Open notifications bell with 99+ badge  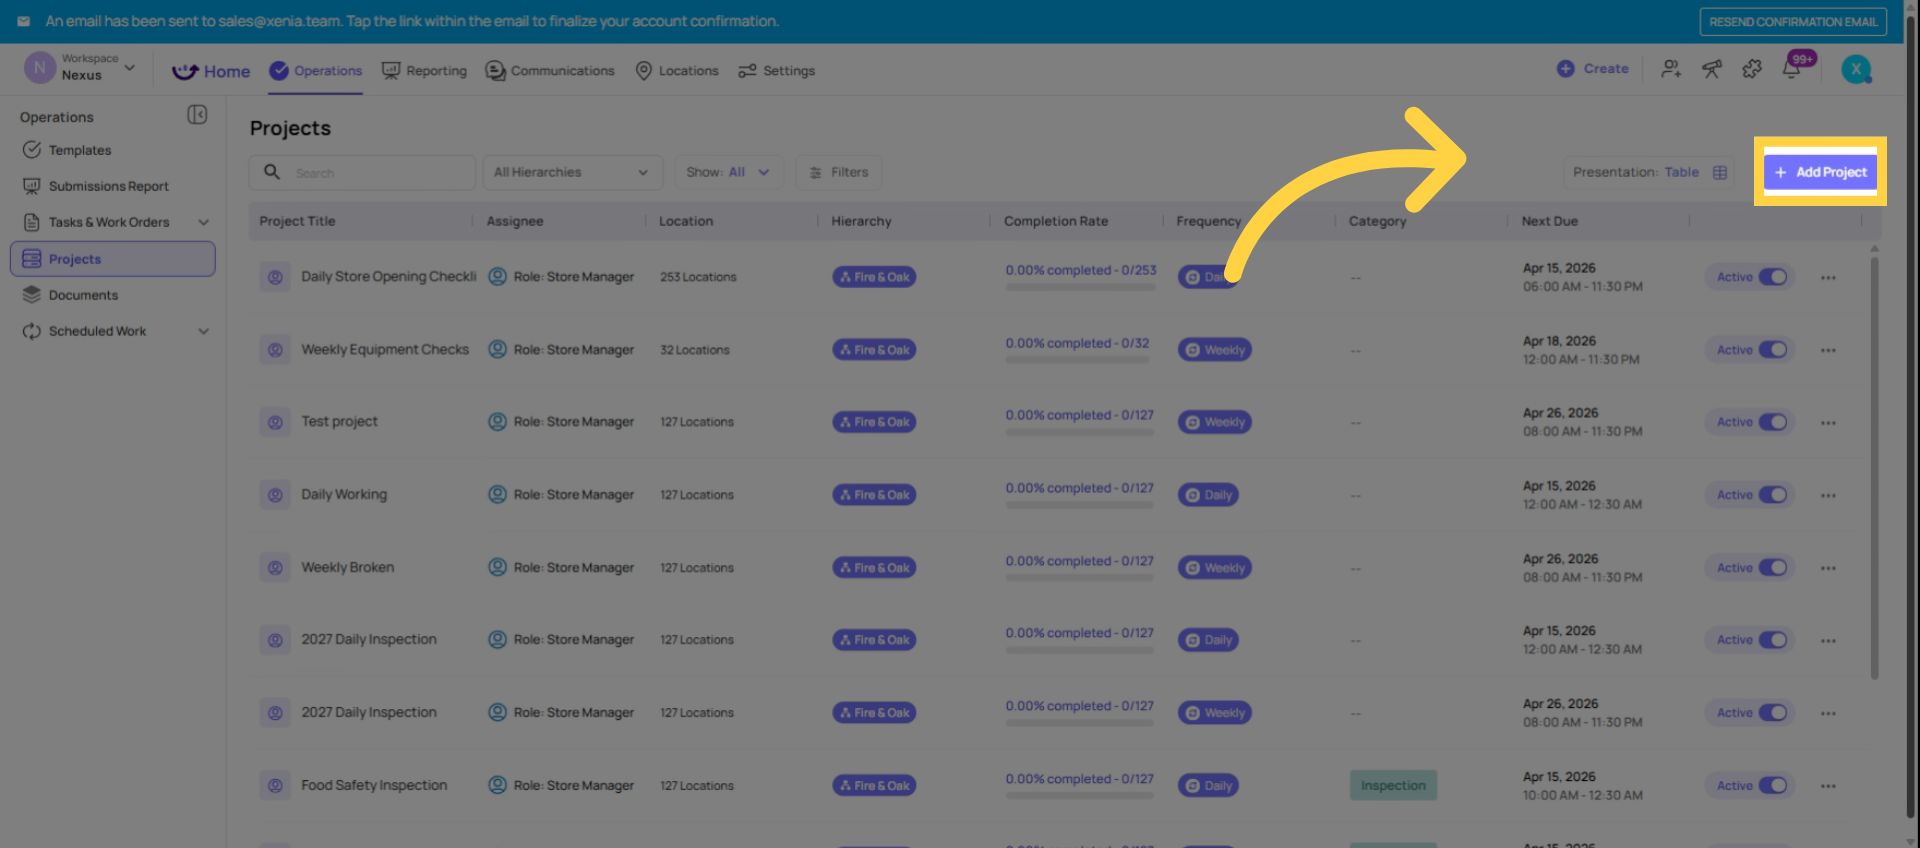pyautogui.click(x=1792, y=69)
